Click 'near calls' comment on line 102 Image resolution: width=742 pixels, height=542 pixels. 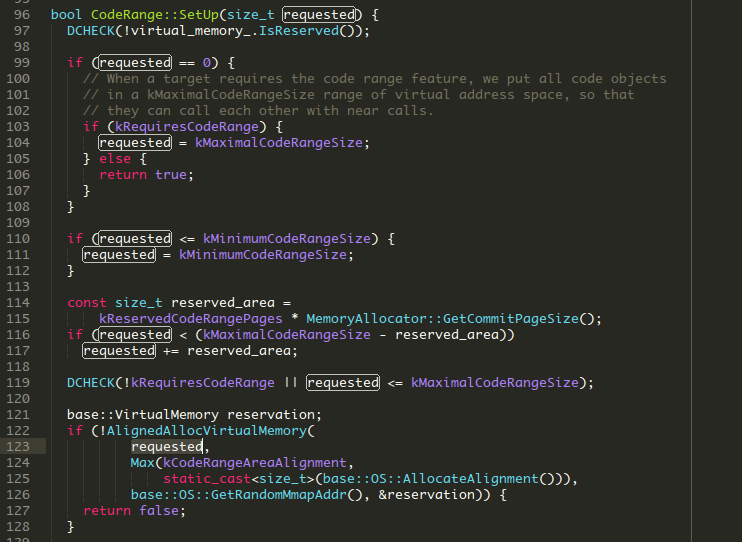390,111
